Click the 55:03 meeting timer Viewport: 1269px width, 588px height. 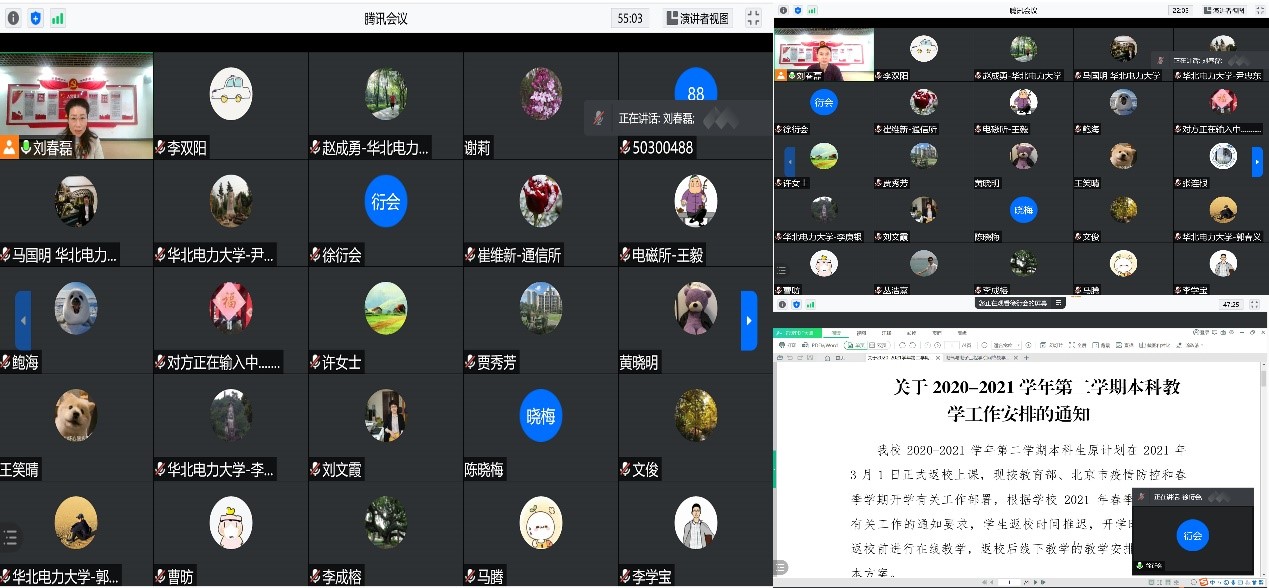(x=630, y=18)
